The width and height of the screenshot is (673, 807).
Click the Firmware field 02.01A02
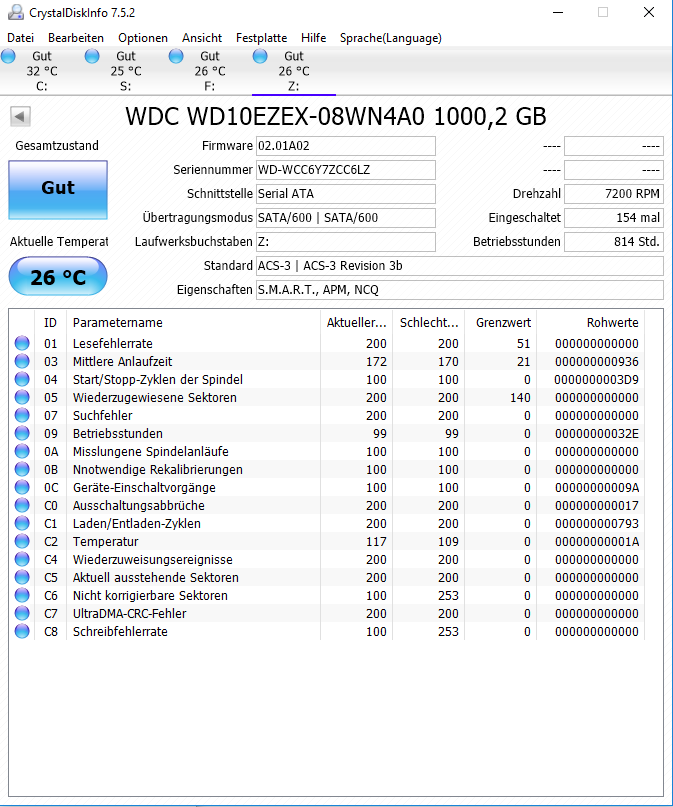pos(346,146)
